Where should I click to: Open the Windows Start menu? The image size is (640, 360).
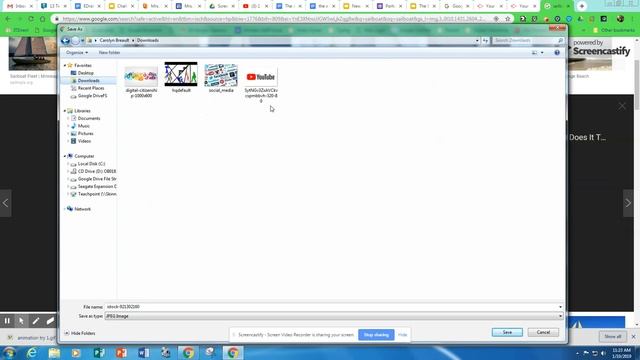[9, 353]
